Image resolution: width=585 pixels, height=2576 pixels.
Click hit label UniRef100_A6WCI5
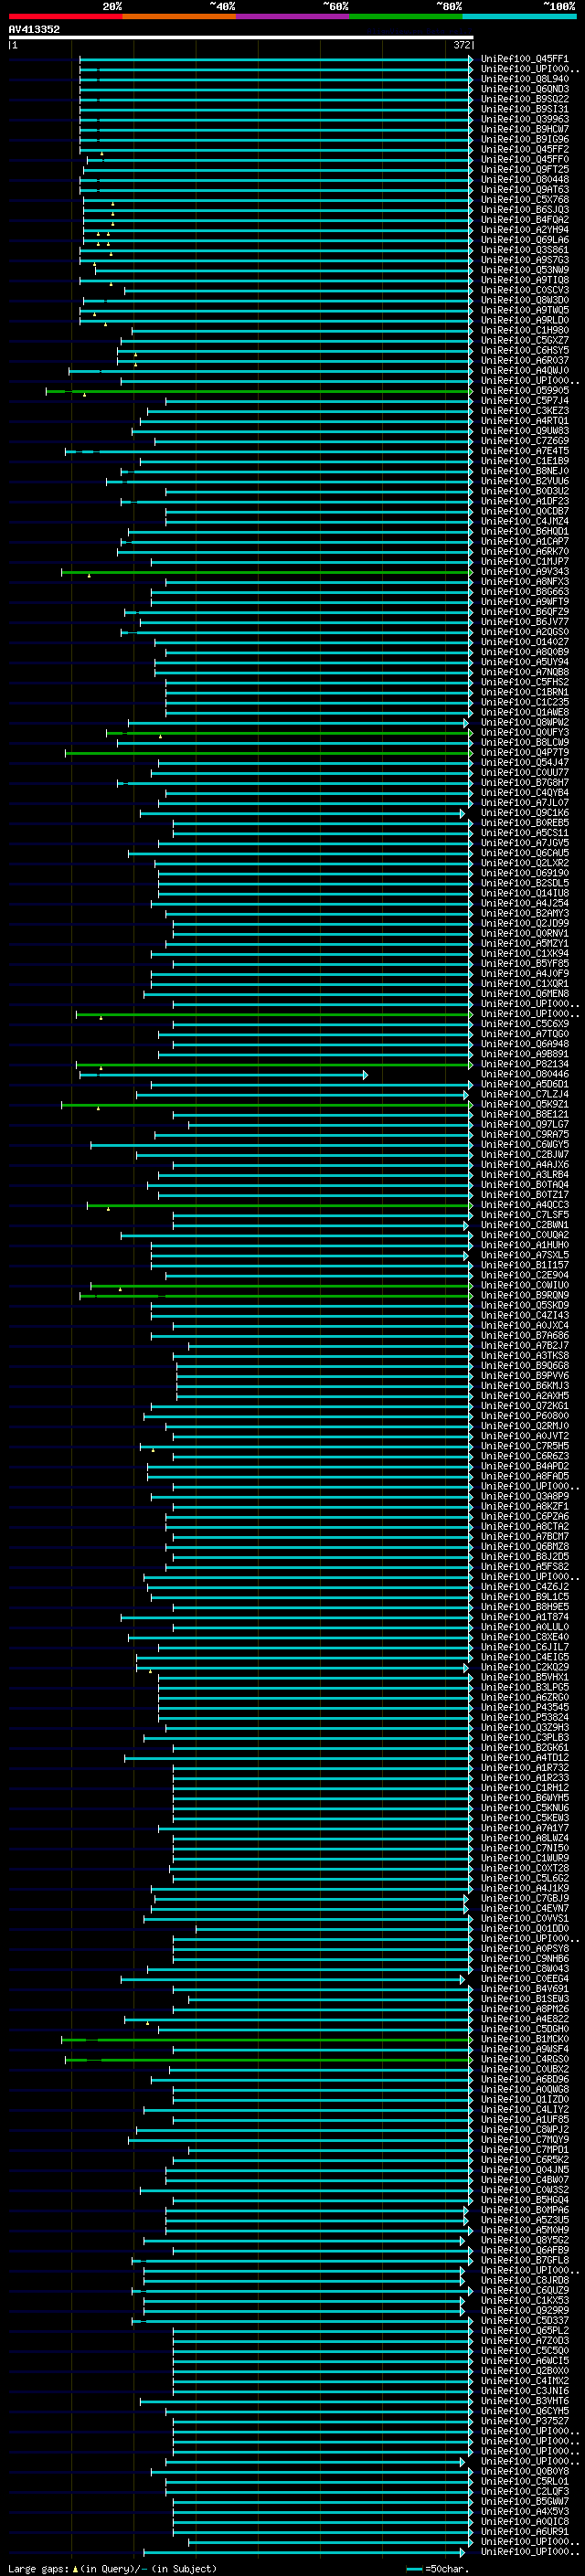[x=525, y=2360]
